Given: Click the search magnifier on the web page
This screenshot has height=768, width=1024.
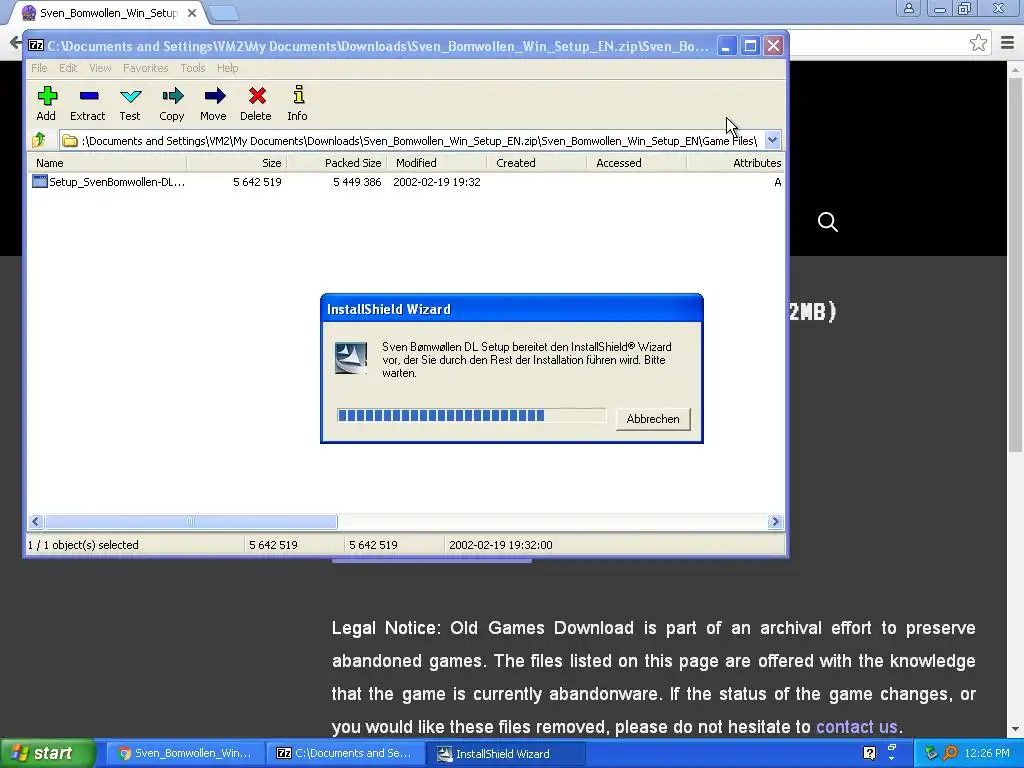Looking at the screenshot, I should point(827,222).
